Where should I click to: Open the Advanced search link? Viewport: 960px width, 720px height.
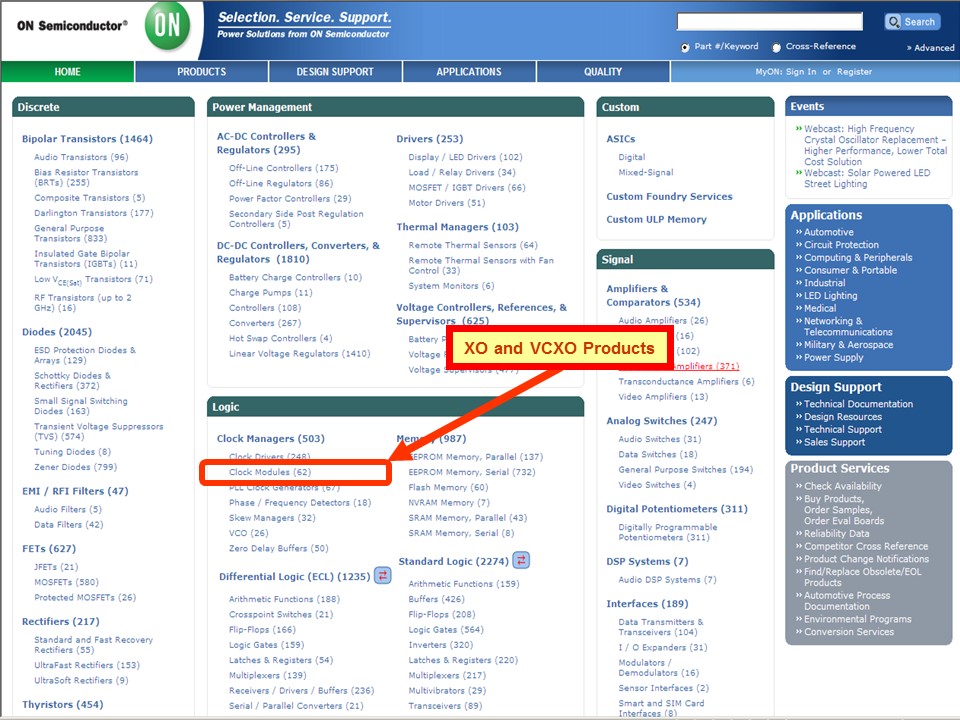(x=931, y=48)
